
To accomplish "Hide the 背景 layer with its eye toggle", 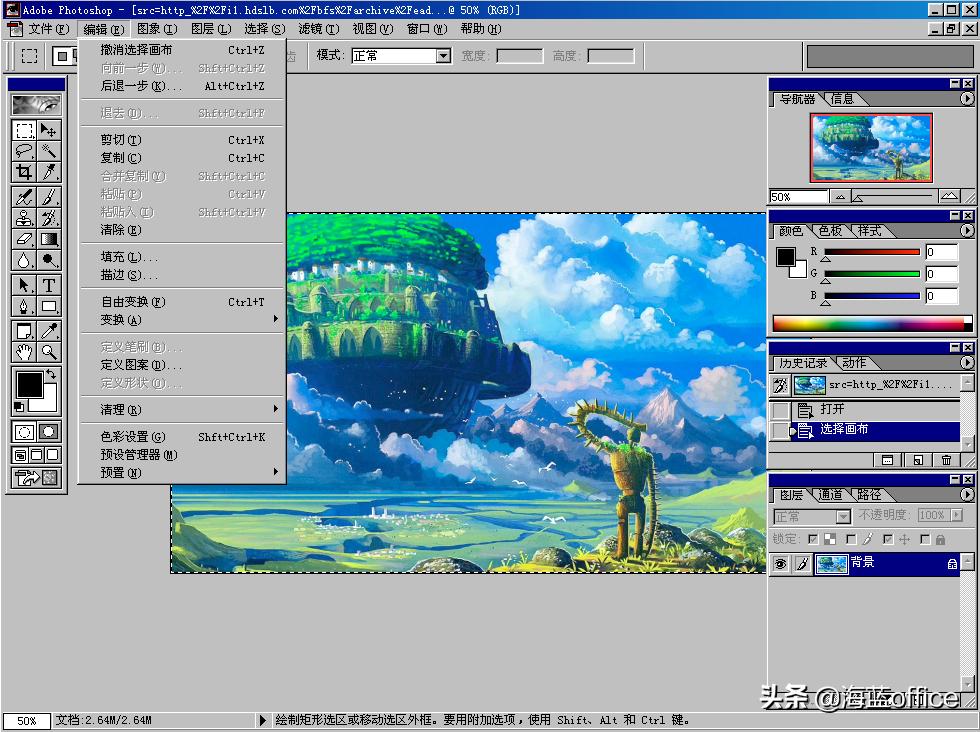I will pyautogui.click(x=782, y=563).
